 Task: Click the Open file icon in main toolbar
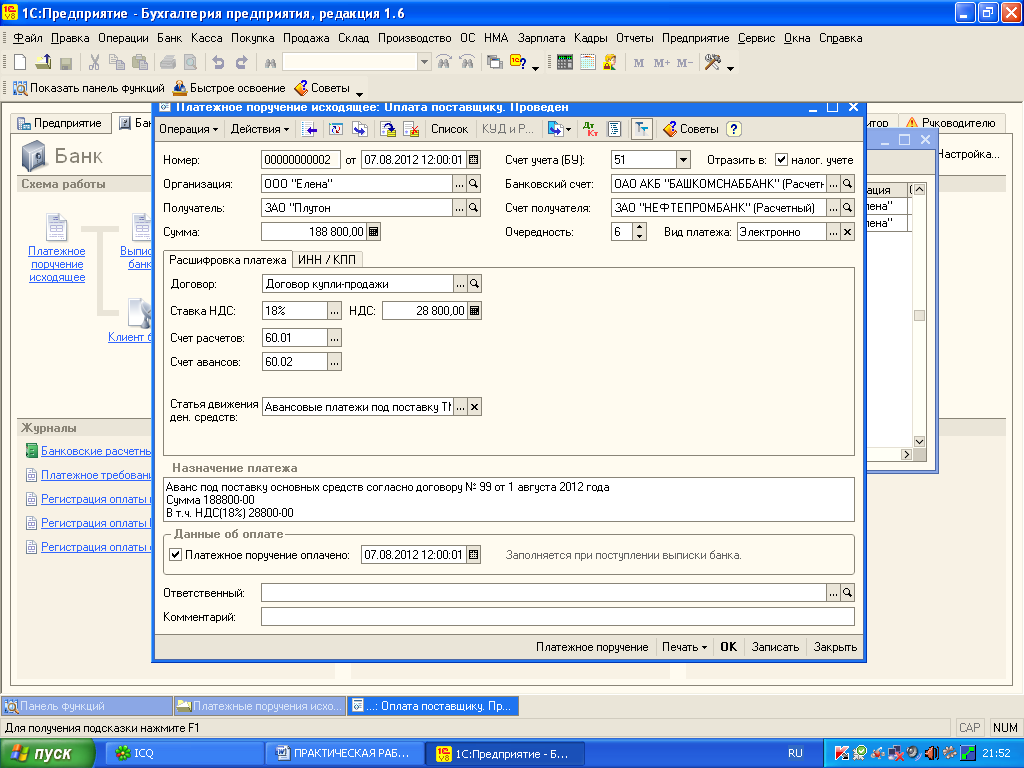(x=43, y=62)
